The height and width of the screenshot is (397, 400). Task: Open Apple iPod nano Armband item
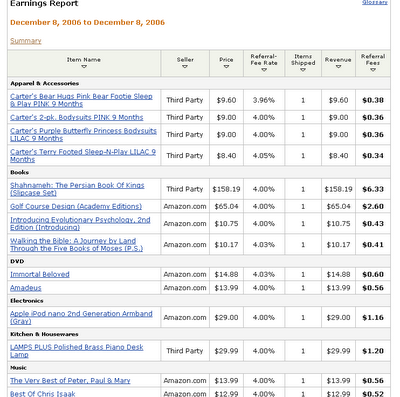point(81,317)
